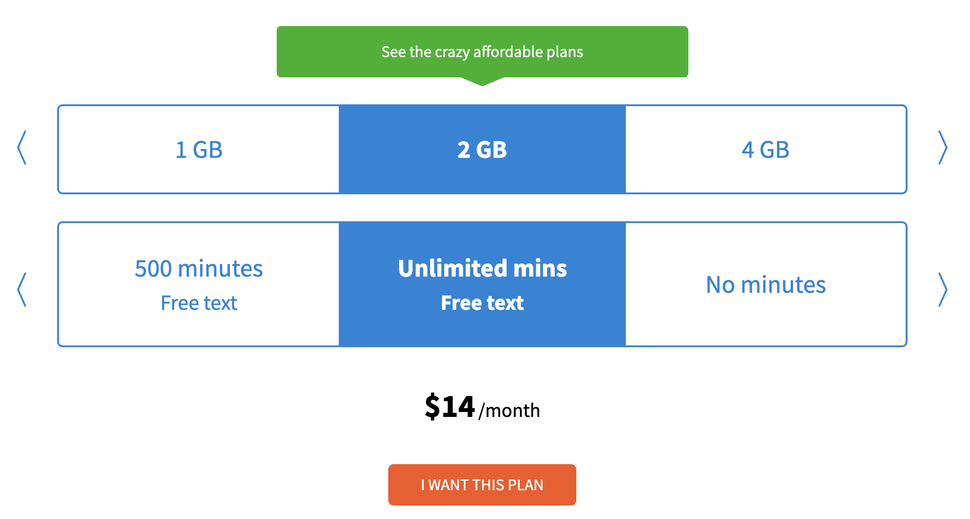
Task: Choose the Unlimited mins option
Action: click(x=482, y=284)
